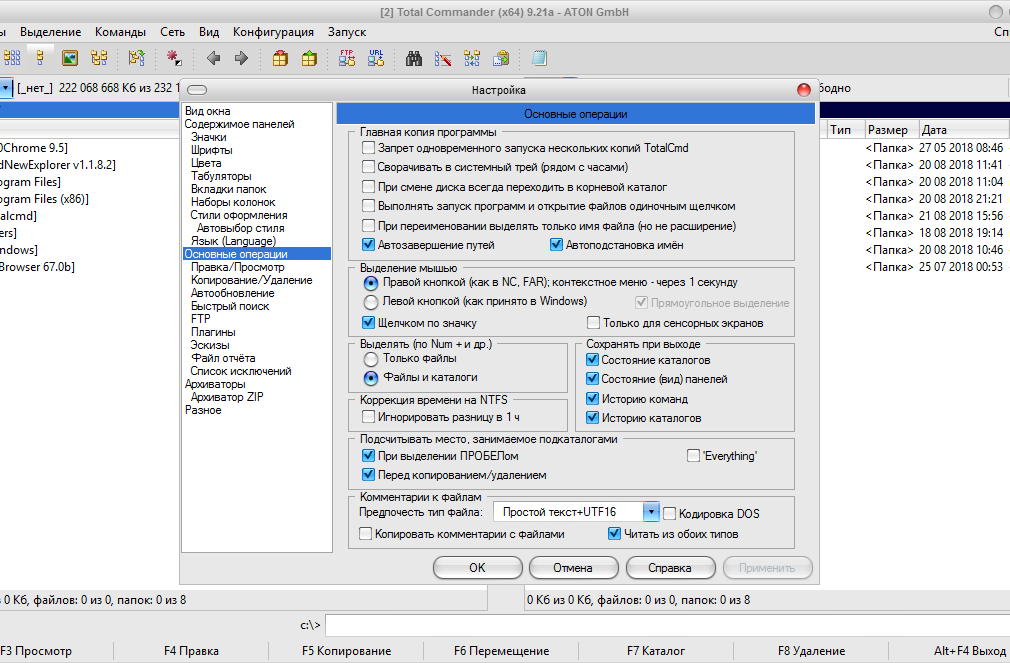
Task: Go forward with the right arrow icon
Action: 242,59
